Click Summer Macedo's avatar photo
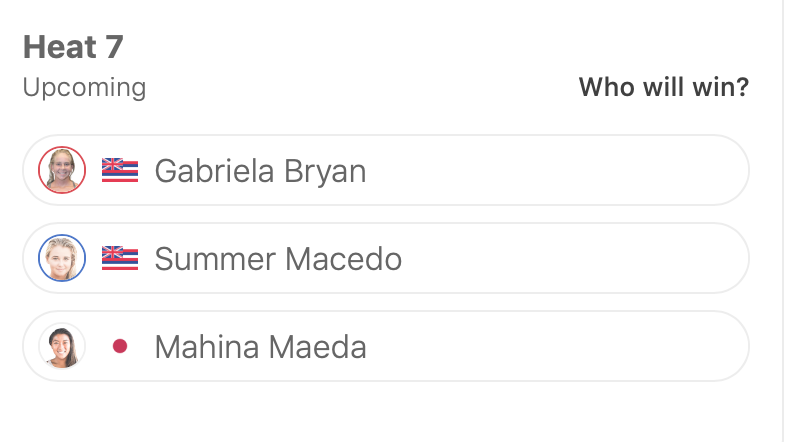The image size is (788, 442). tap(62, 258)
